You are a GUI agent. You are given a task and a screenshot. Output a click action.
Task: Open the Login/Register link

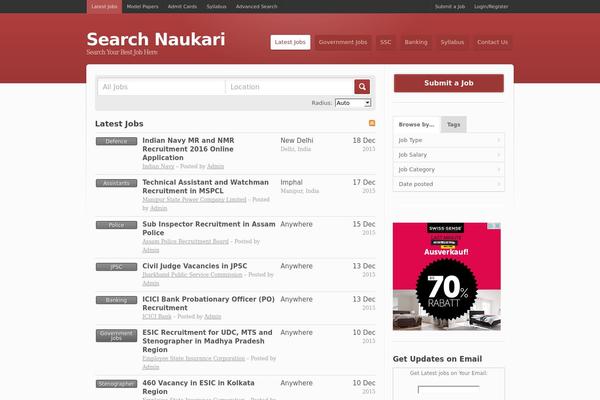coord(491,7)
